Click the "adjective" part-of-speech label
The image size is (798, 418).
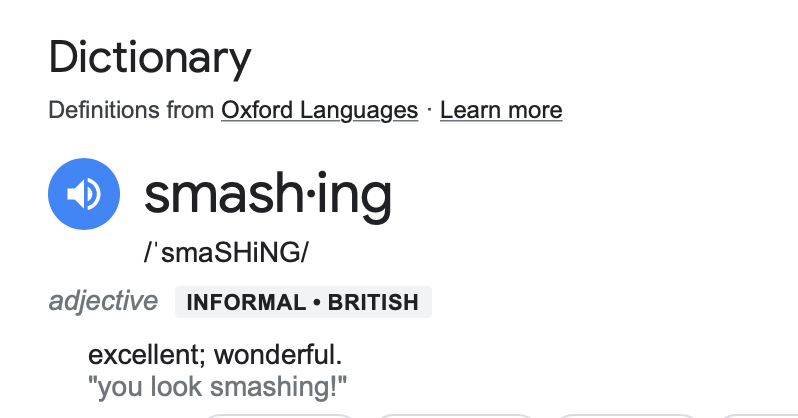click(x=103, y=301)
